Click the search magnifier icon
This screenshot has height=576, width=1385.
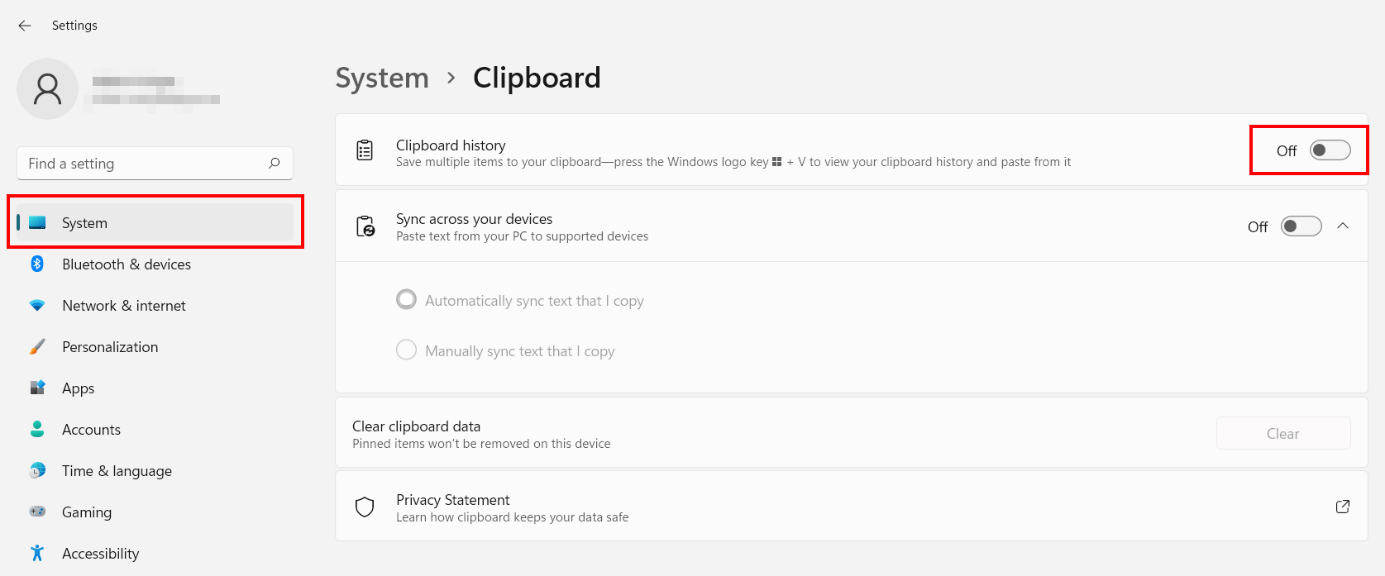(x=274, y=163)
